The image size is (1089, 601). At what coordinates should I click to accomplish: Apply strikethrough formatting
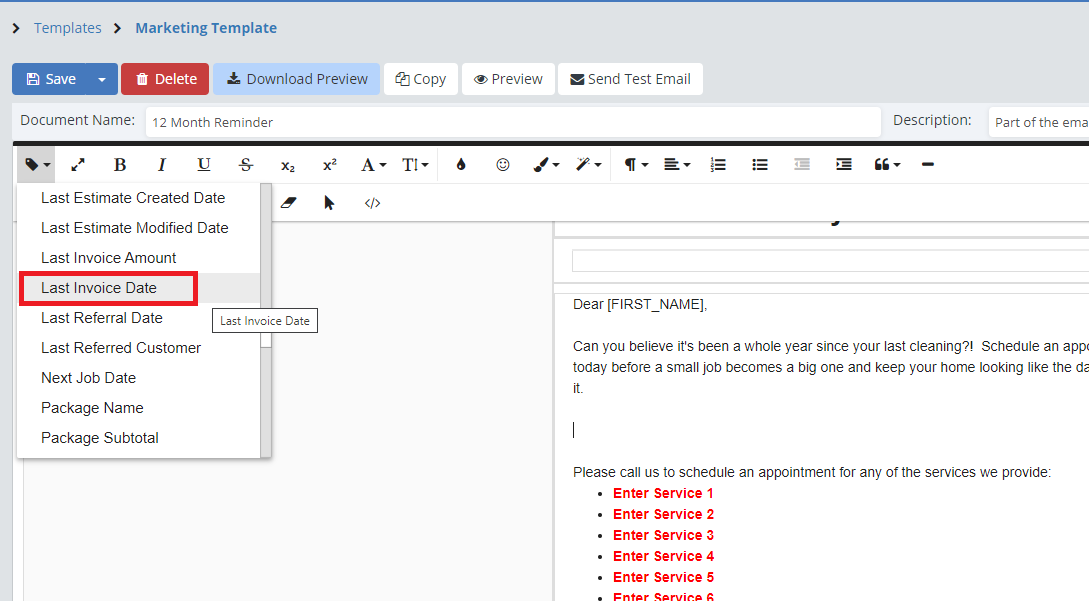pos(246,165)
